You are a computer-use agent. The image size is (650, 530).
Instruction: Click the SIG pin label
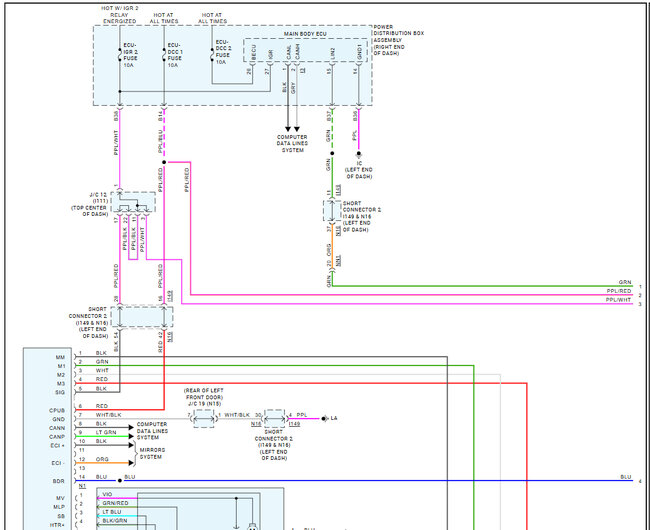60,392
